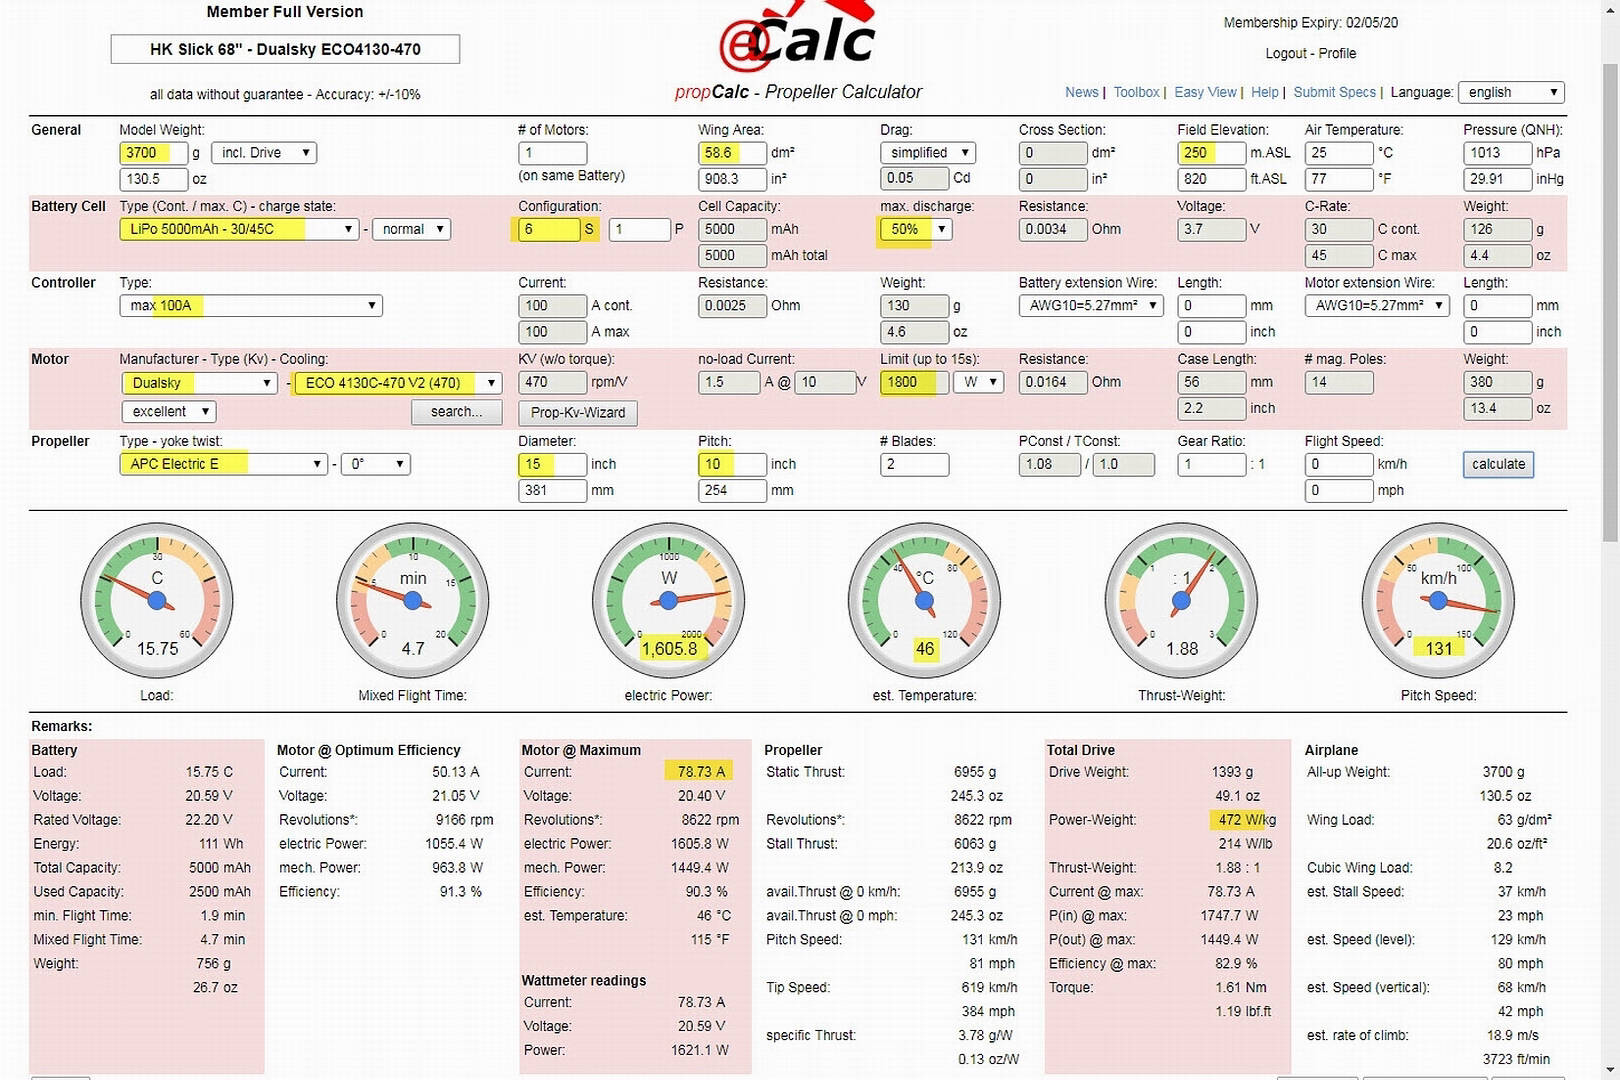The width and height of the screenshot is (1620, 1080).
Task: Click the model name title field
Action: (x=285, y=49)
